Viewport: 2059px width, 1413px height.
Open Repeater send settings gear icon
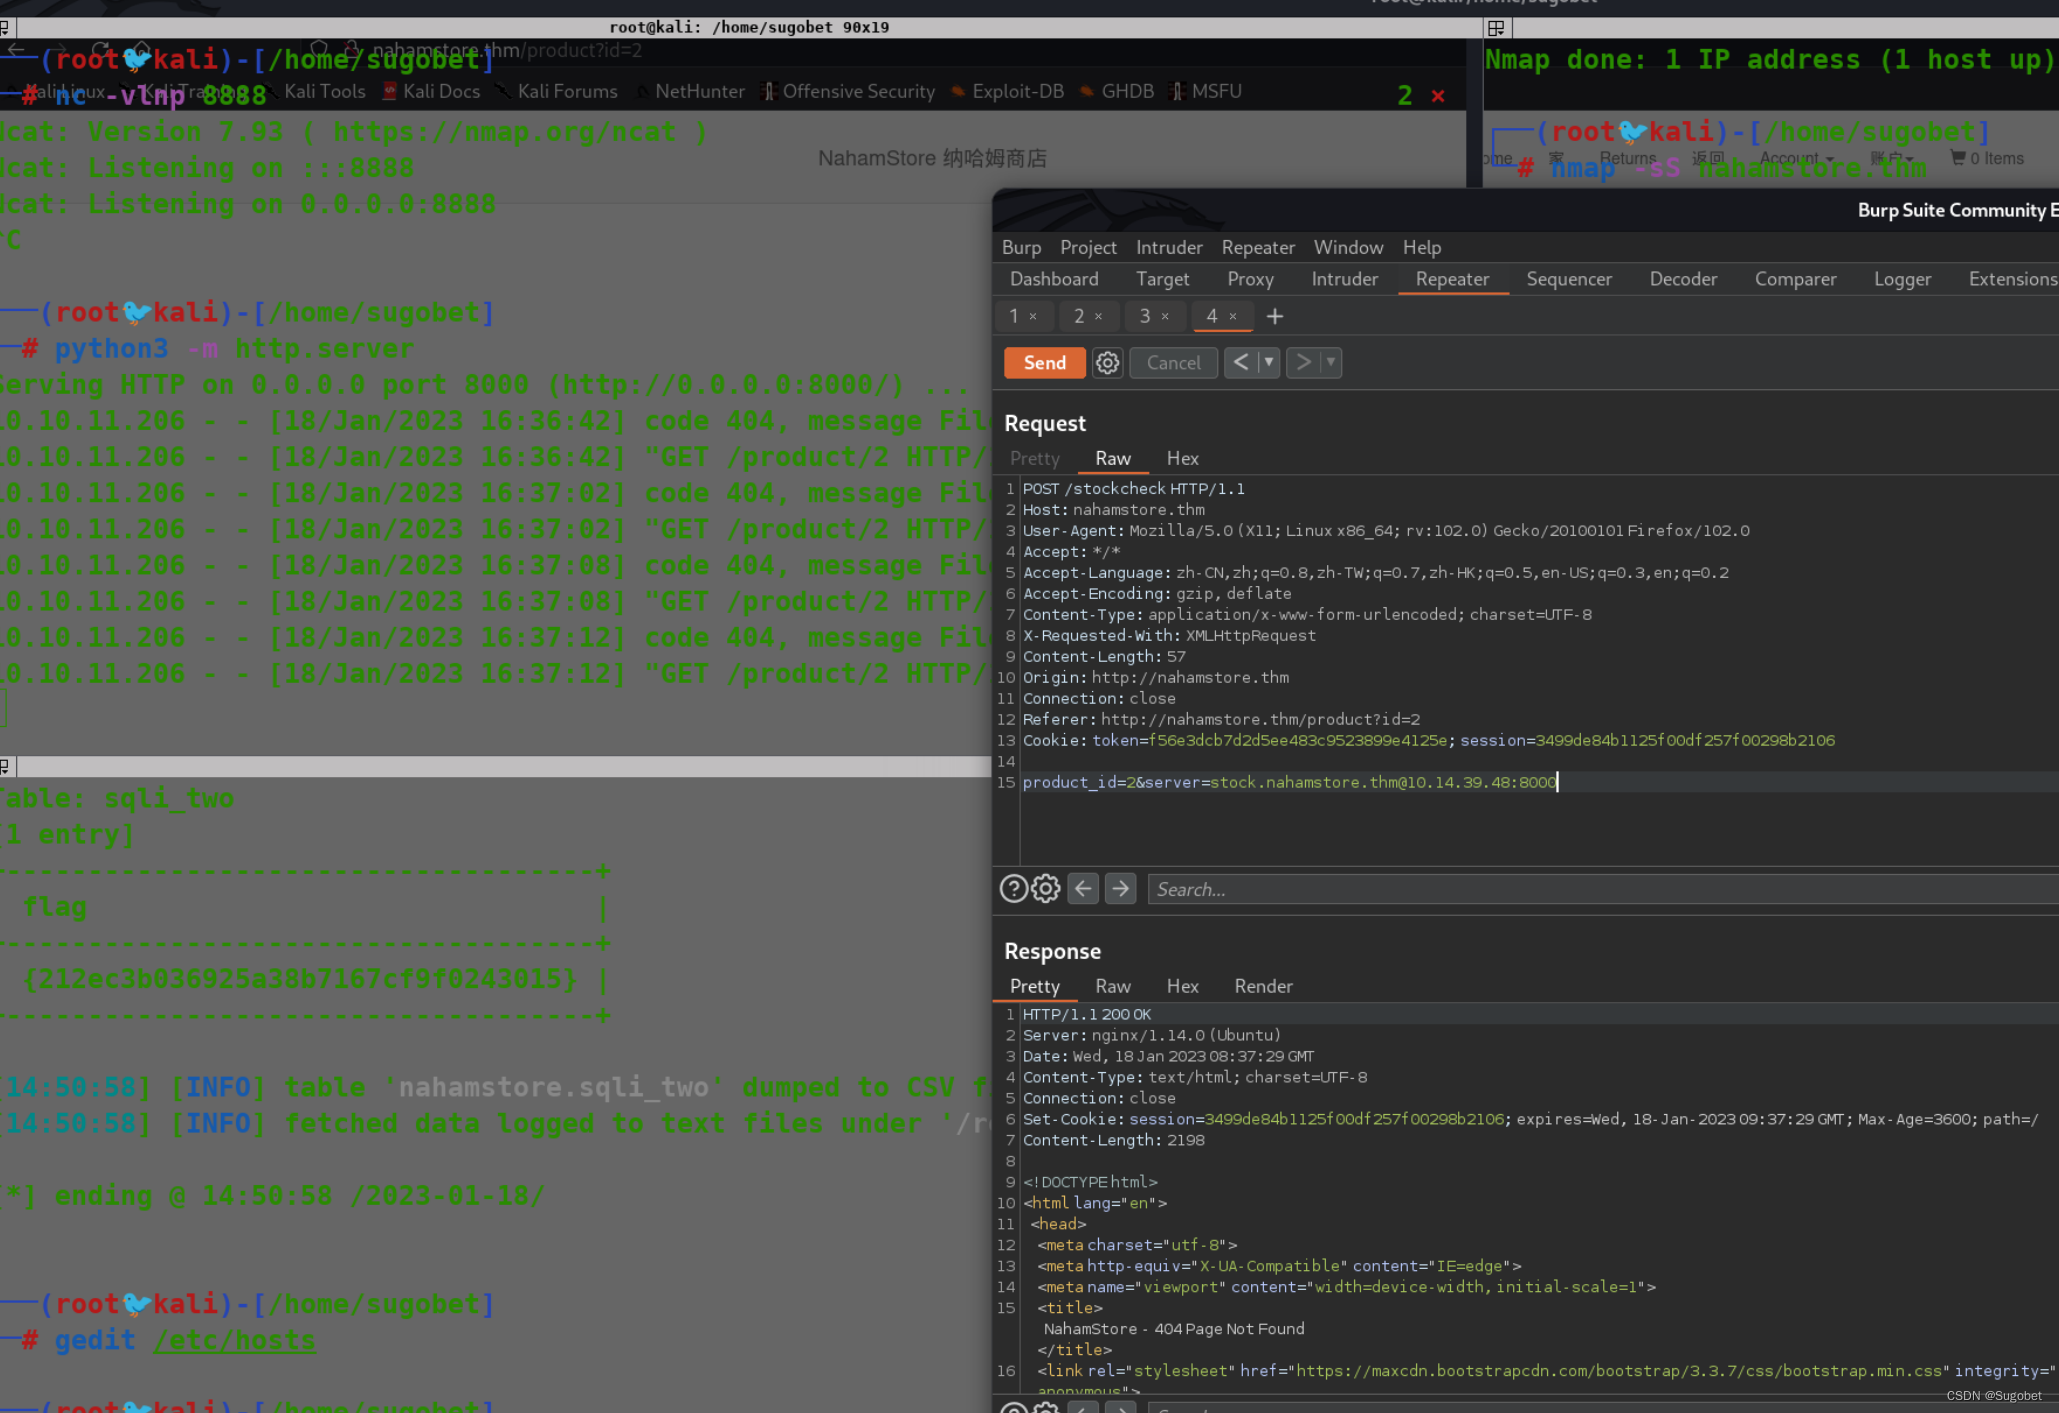pyautogui.click(x=1107, y=363)
